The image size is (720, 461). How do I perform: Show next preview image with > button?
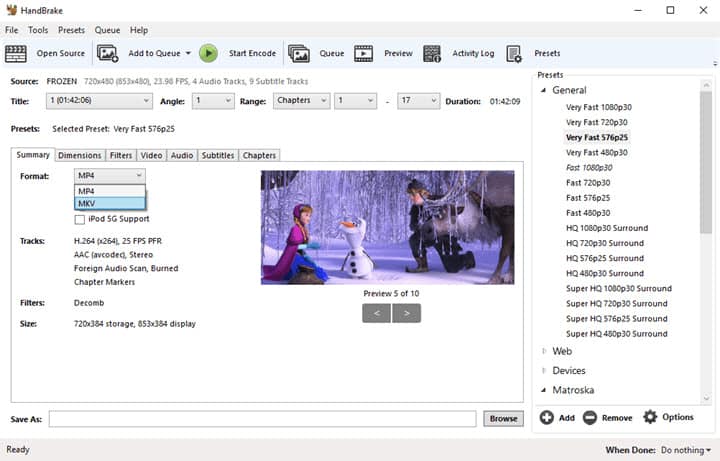[x=406, y=313]
